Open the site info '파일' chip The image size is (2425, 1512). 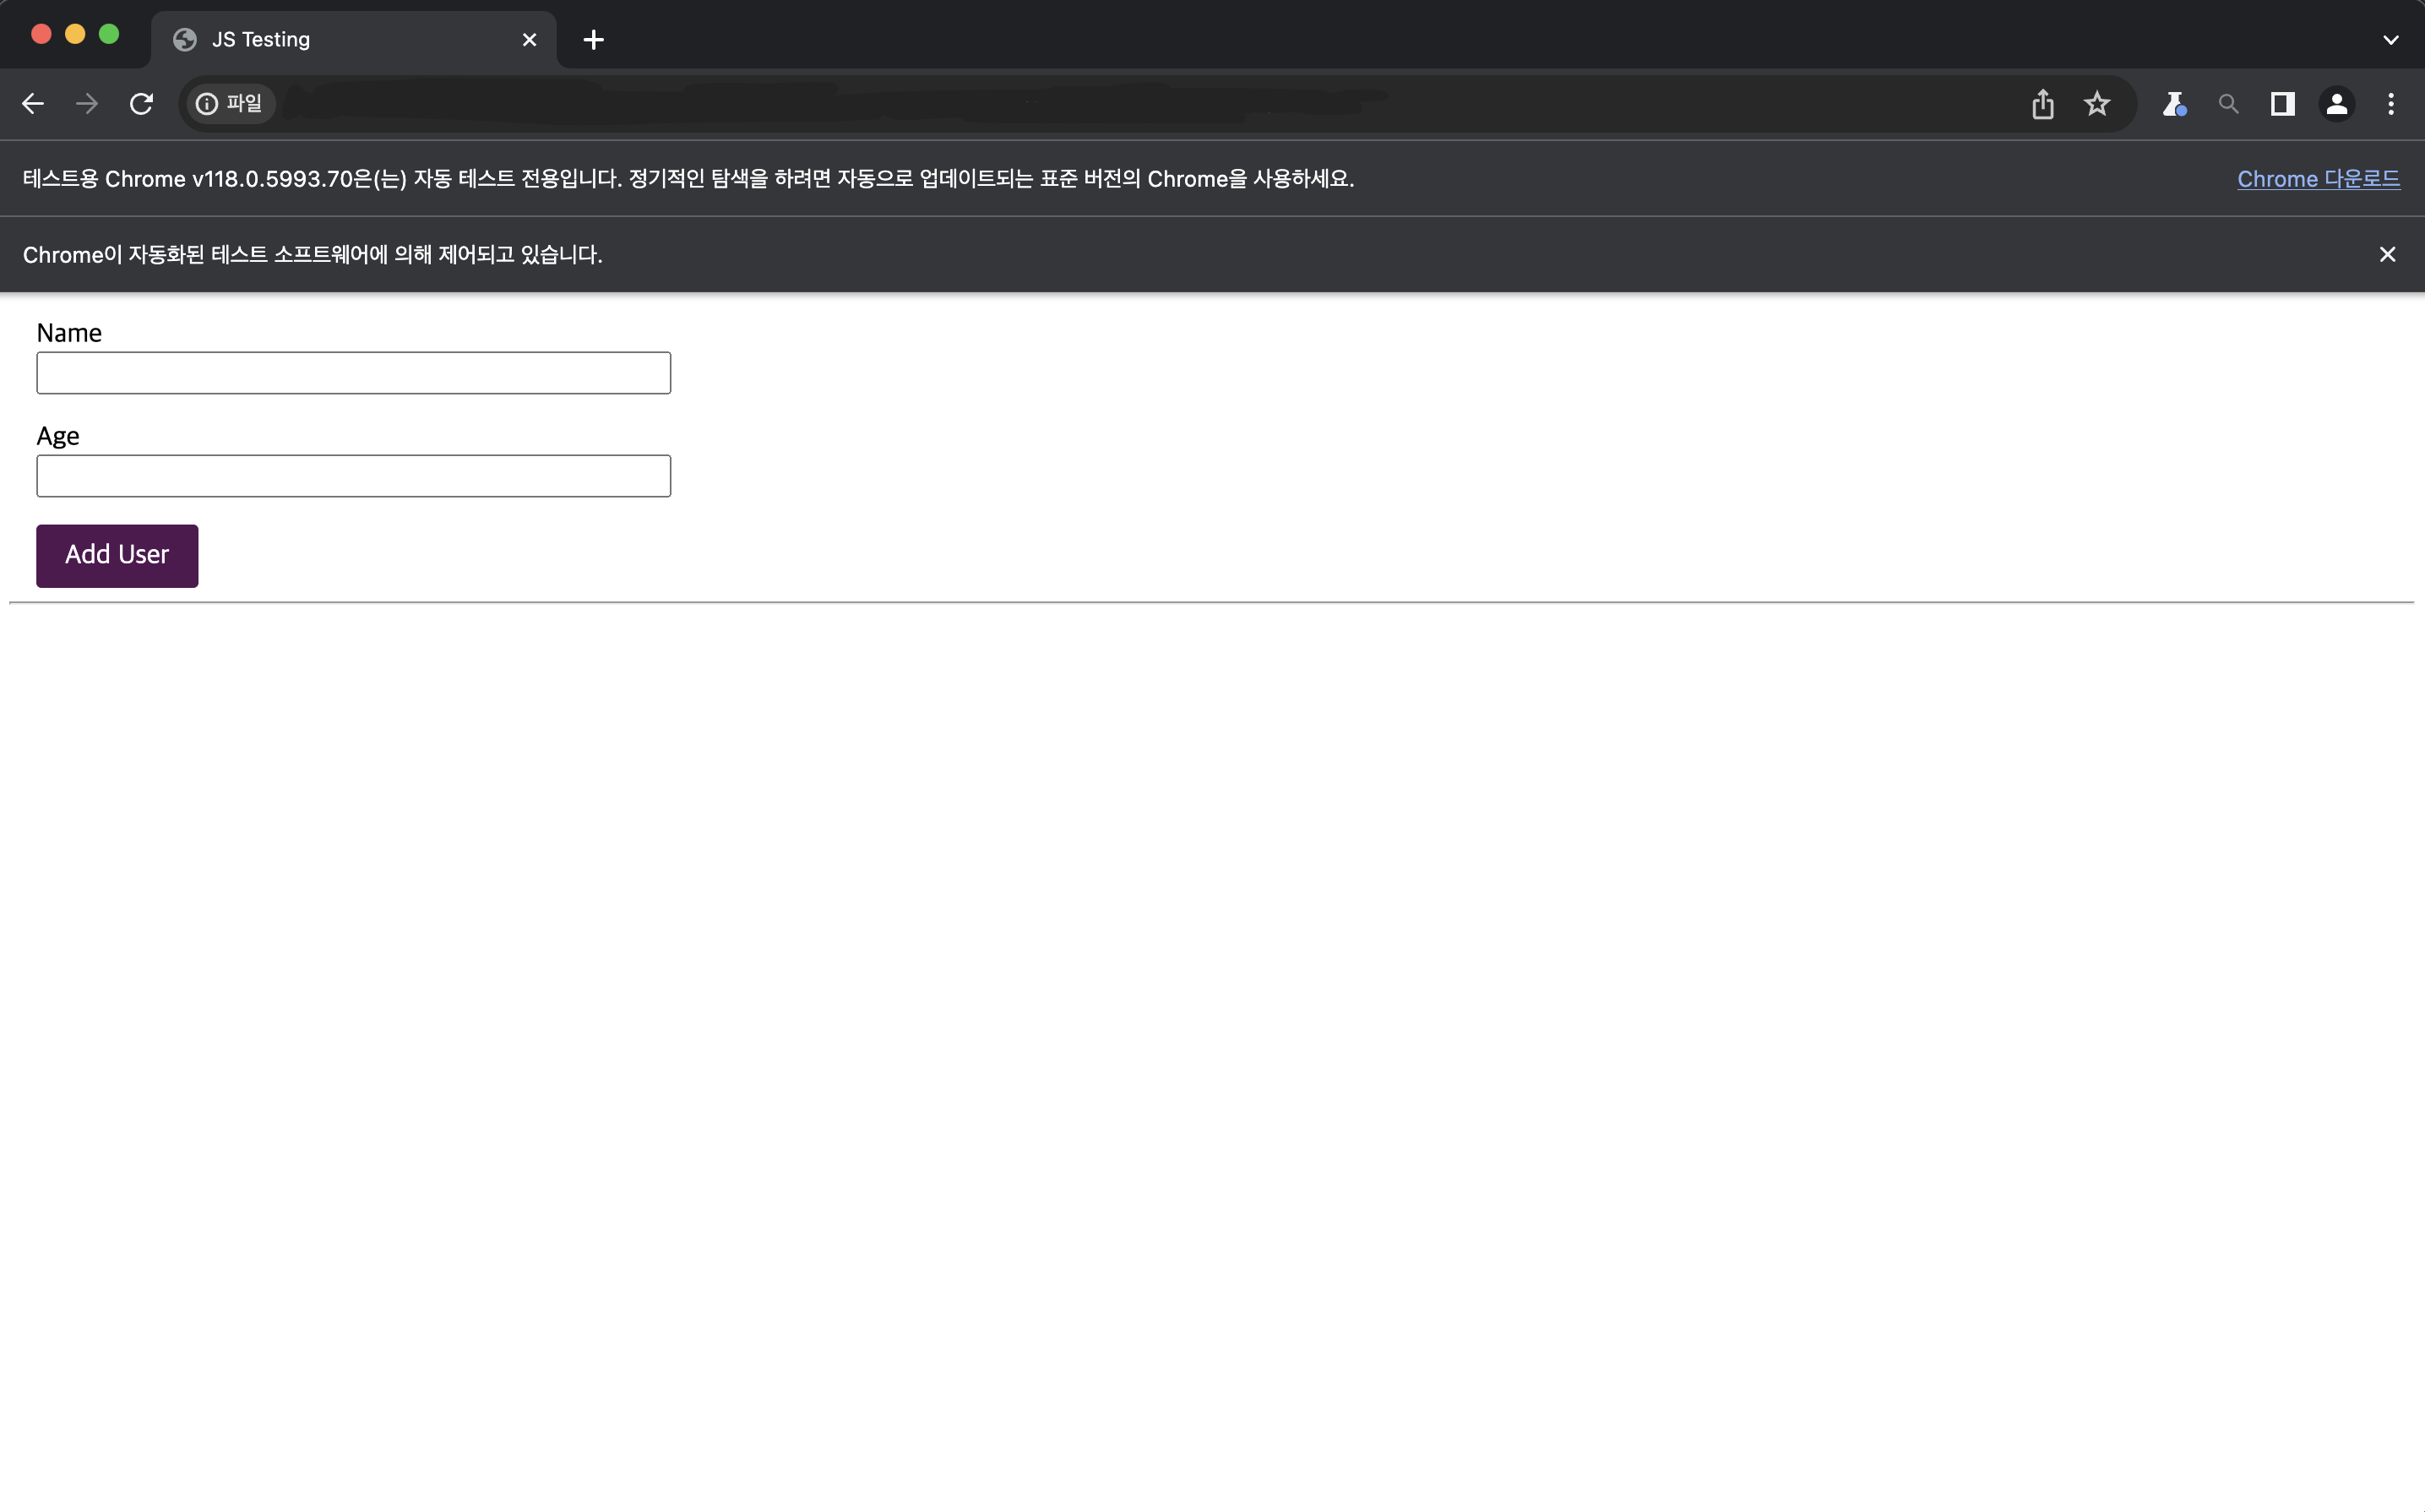230,104
